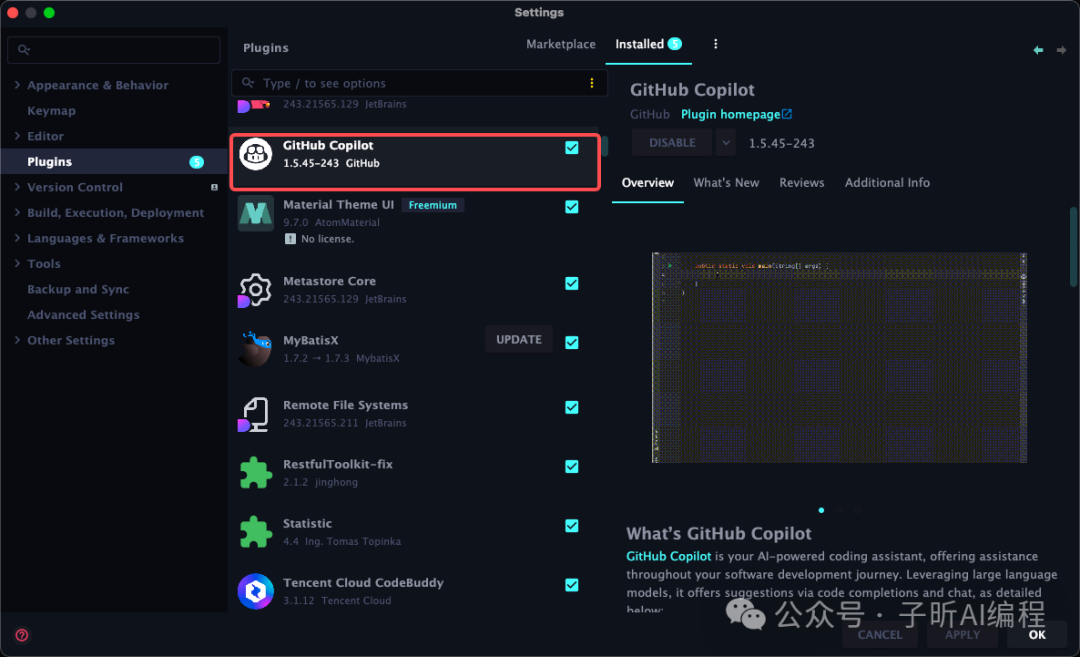1080x657 pixels.
Task: Select Keymap in the settings tree
Action: pos(51,110)
